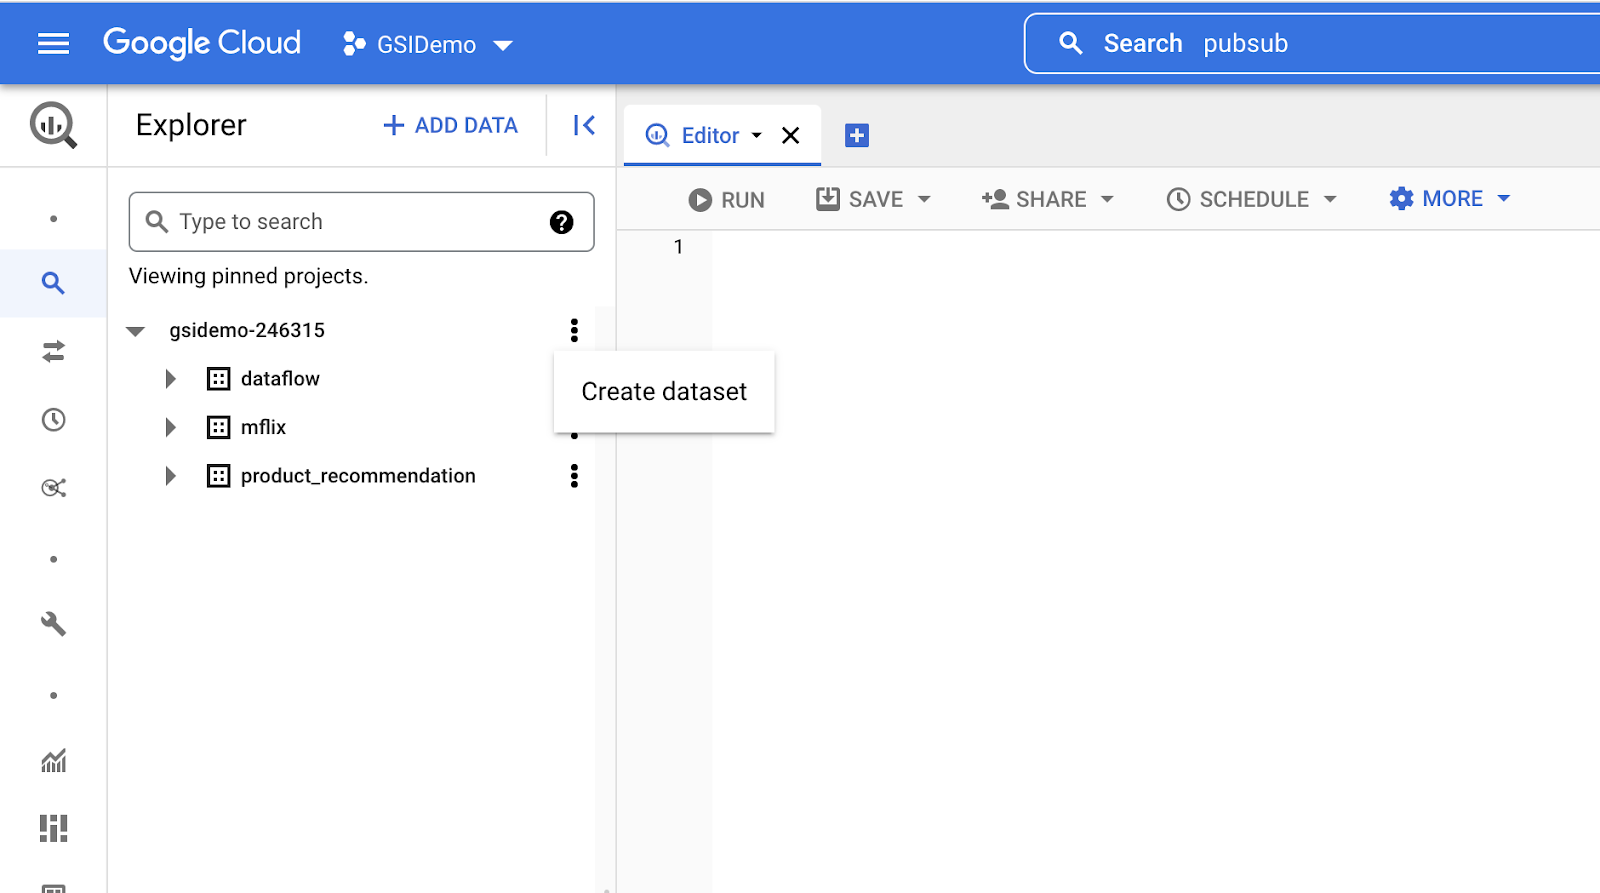Open the hamburger navigation menu
This screenshot has height=893, width=1600.
click(53, 43)
